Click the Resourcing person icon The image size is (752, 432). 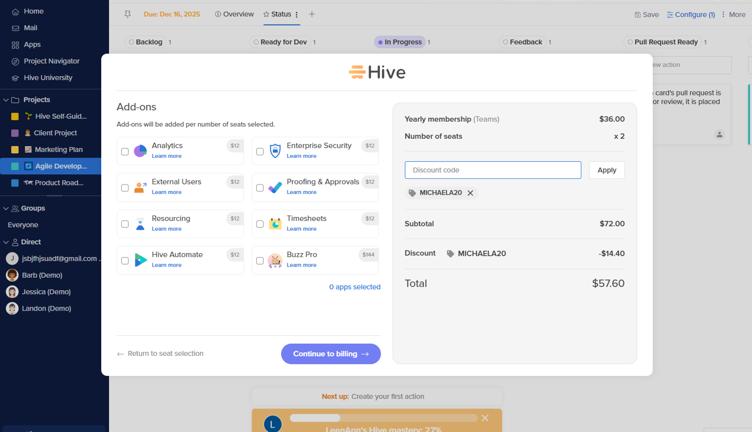(140, 224)
